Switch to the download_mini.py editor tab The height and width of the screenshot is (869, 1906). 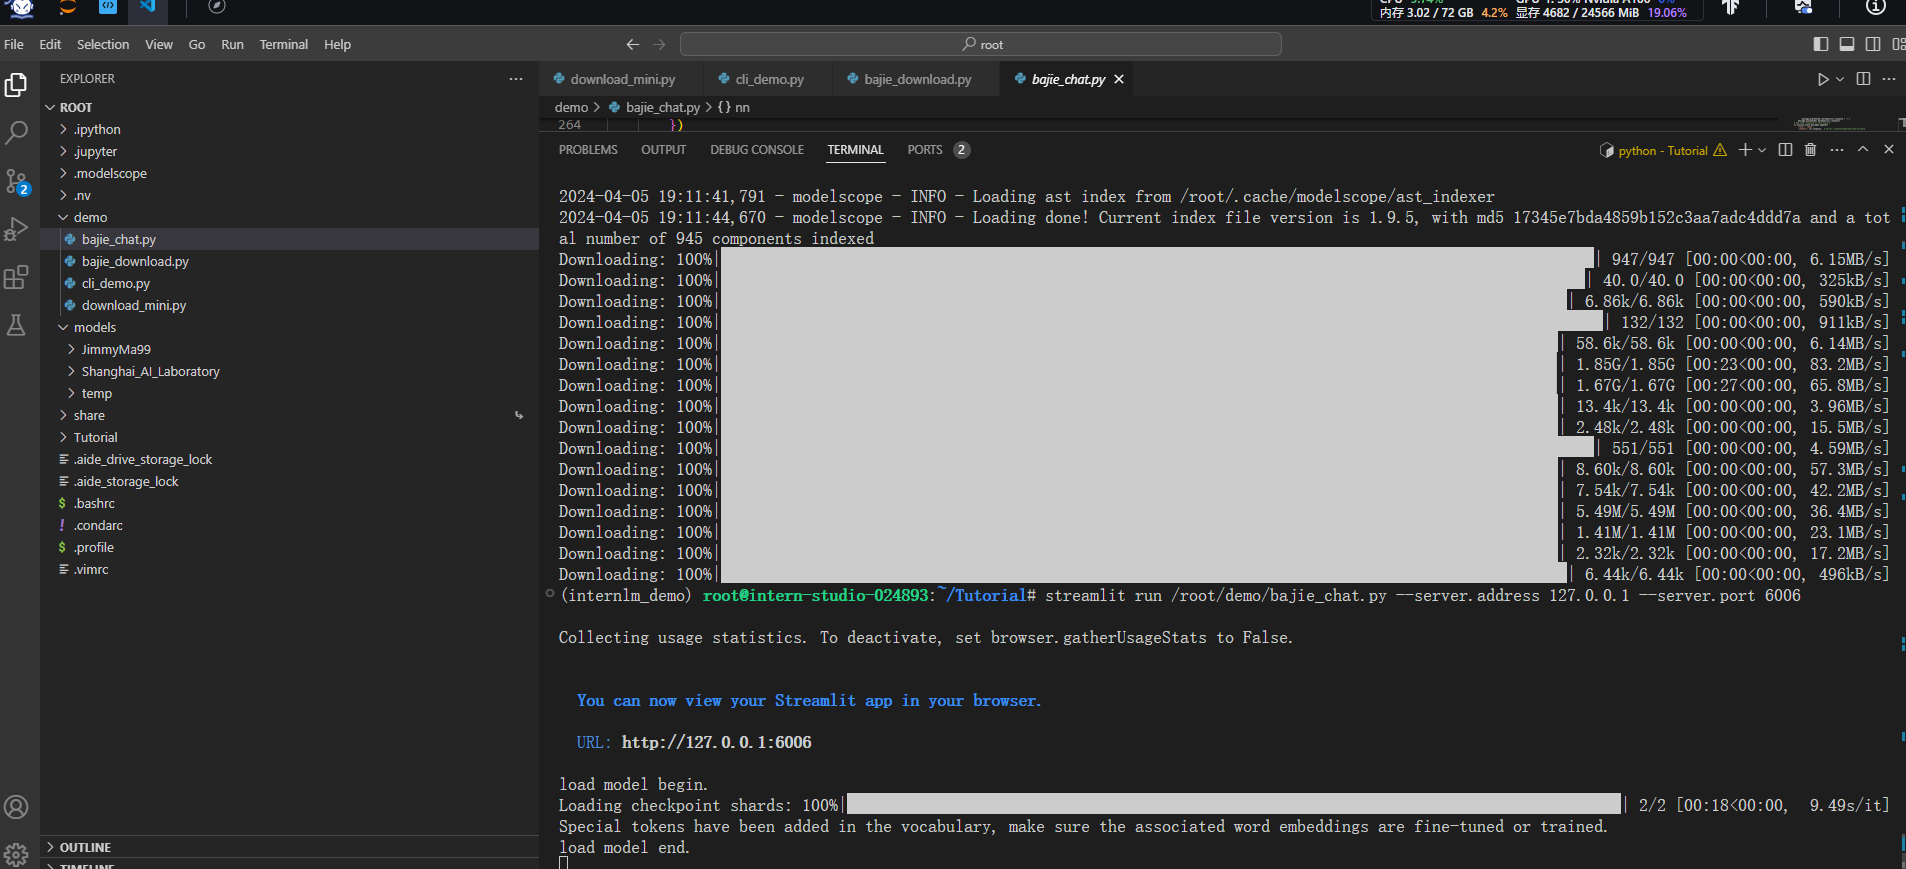622,79
